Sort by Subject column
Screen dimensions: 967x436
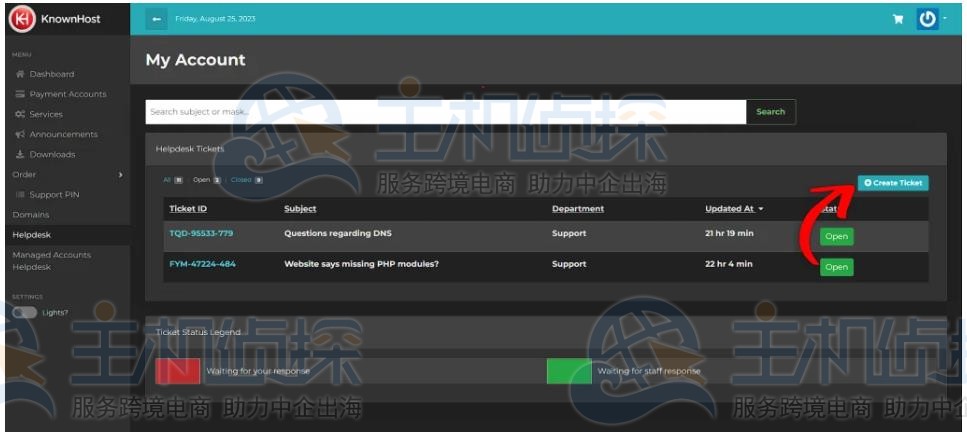pos(300,209)
